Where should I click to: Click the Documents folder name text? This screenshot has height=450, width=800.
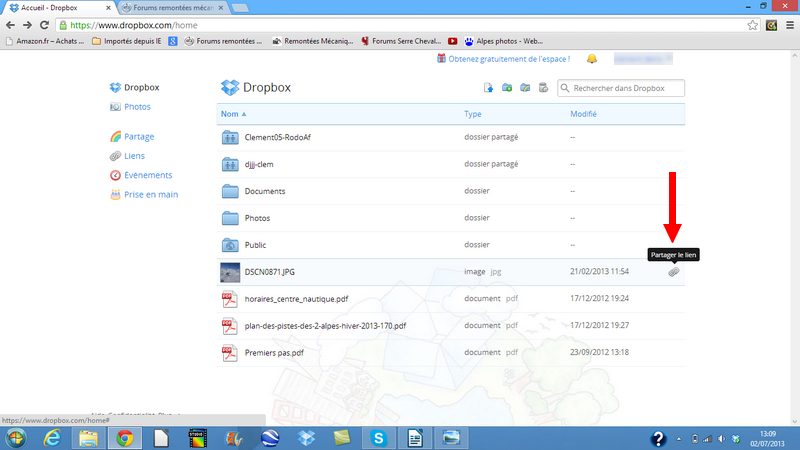(265, 191)
